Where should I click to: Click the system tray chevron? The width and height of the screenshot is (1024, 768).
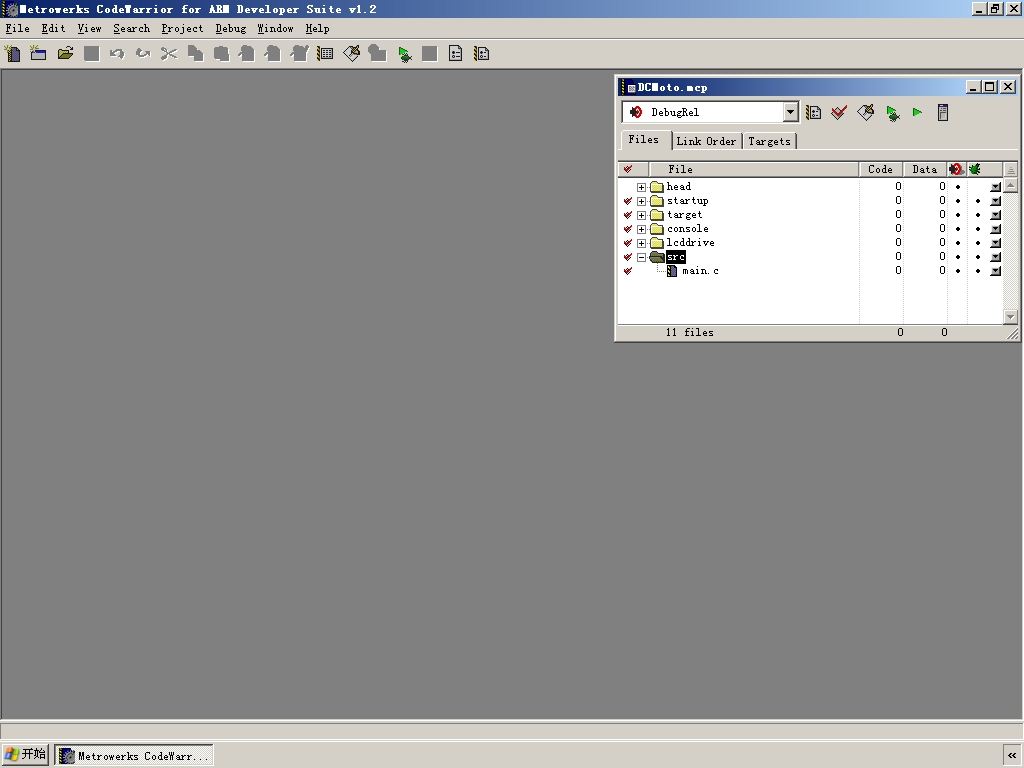pyautogui.click(x=1012, y=755)
